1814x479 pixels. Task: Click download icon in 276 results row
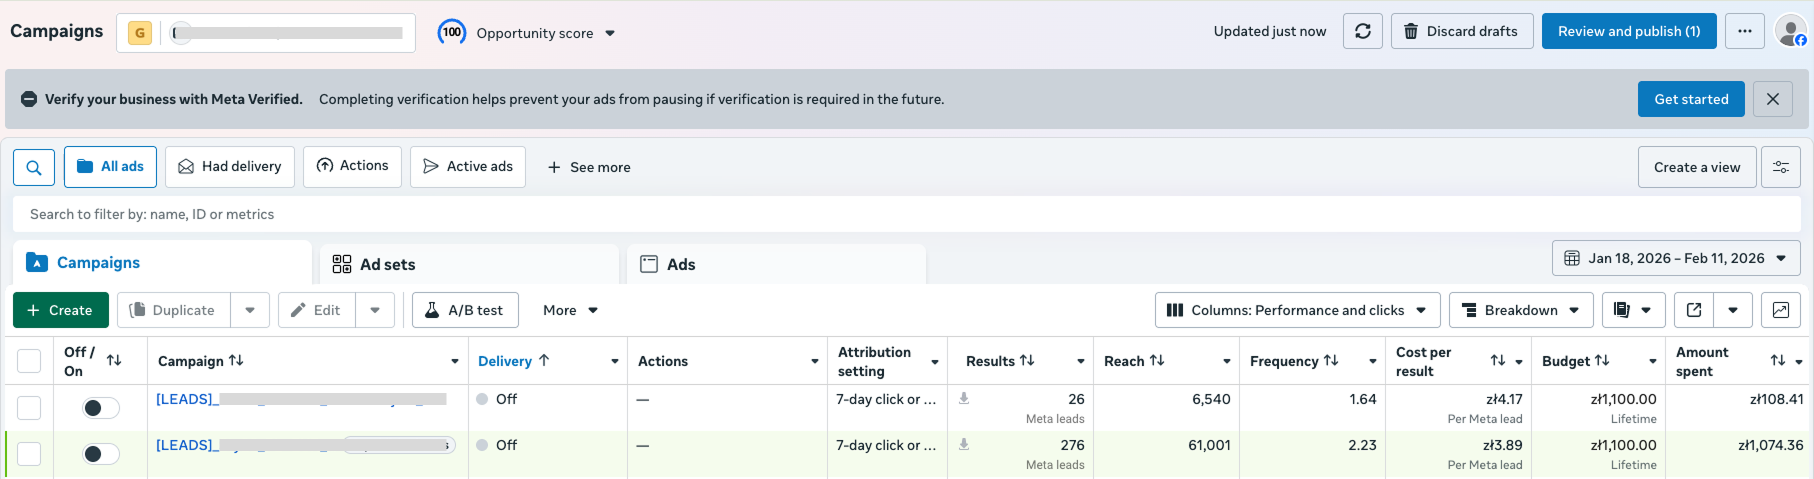coord(964,444)
